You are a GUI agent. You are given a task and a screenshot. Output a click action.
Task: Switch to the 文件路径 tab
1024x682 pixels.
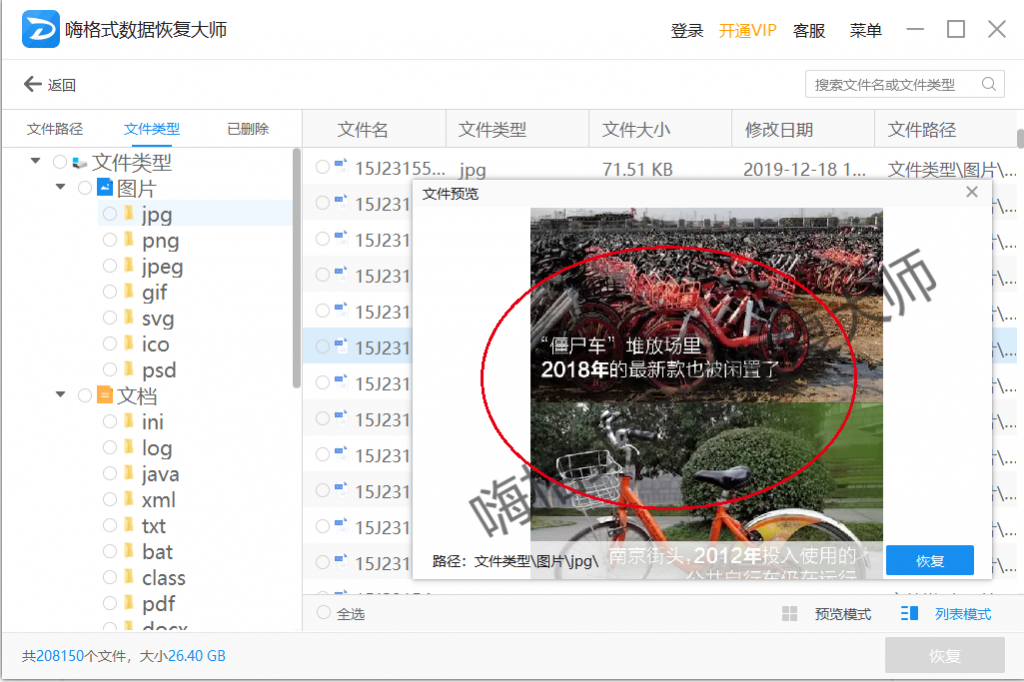click(55, 129)
